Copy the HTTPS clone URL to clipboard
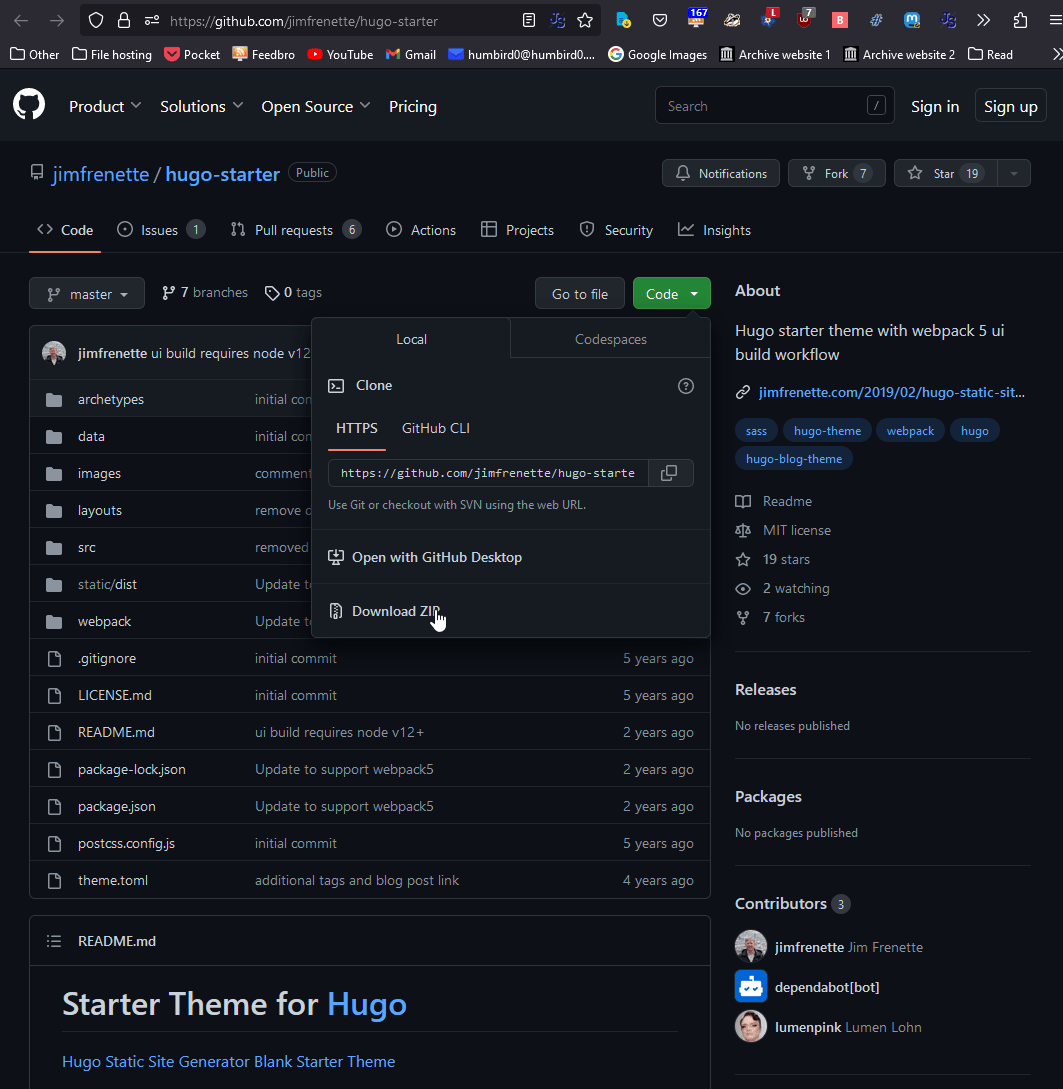The image size is (1063, 1089). pos(670,473)
